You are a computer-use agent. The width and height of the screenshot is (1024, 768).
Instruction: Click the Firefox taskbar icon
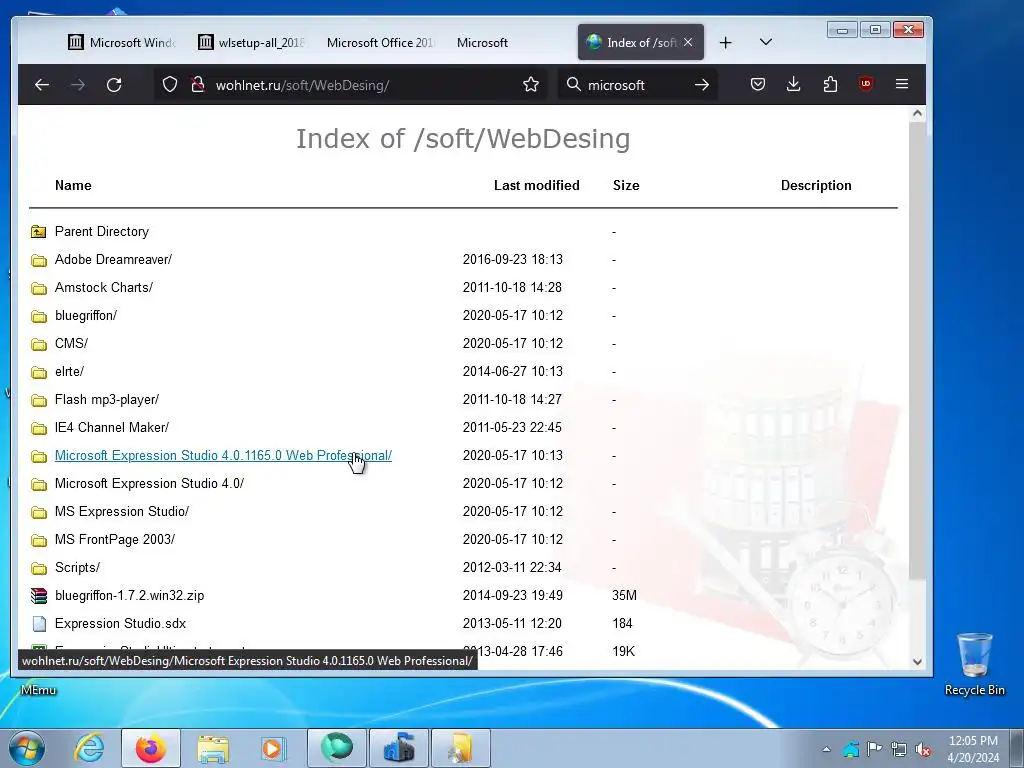tap(150, 748)
